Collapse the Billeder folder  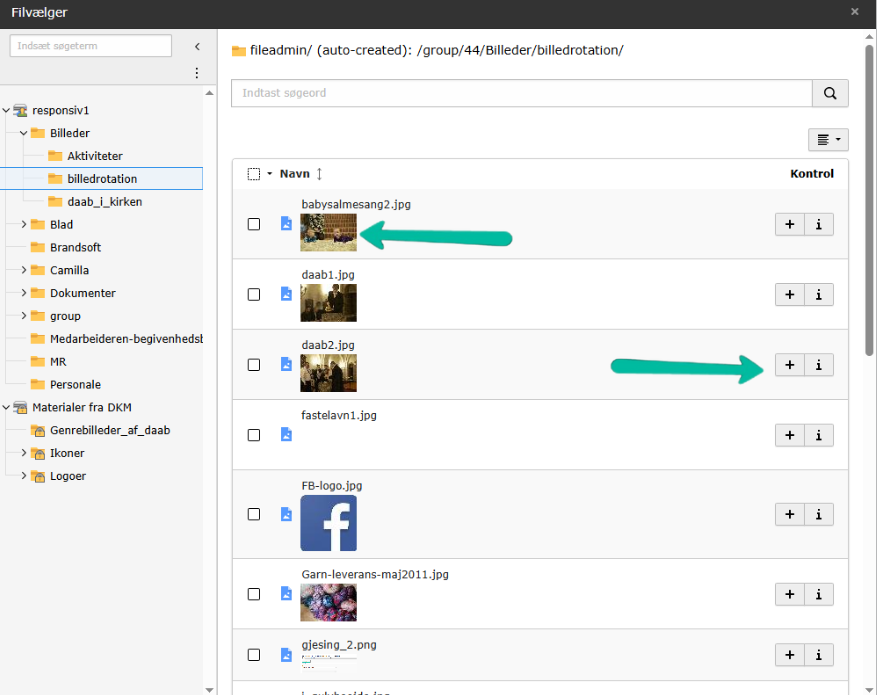click(23, 133)
